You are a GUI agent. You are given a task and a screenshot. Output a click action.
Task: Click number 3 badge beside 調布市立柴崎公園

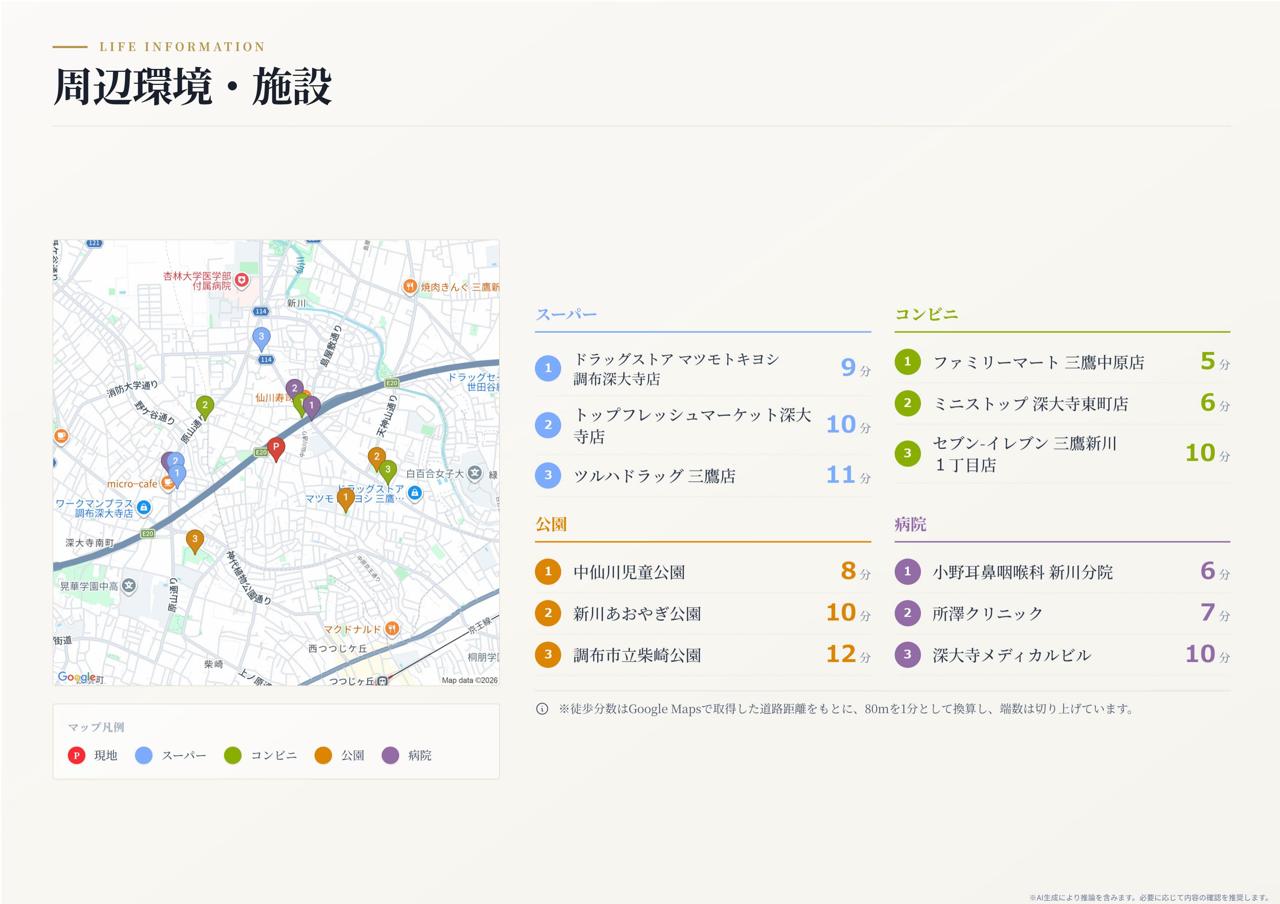[548, 655]
